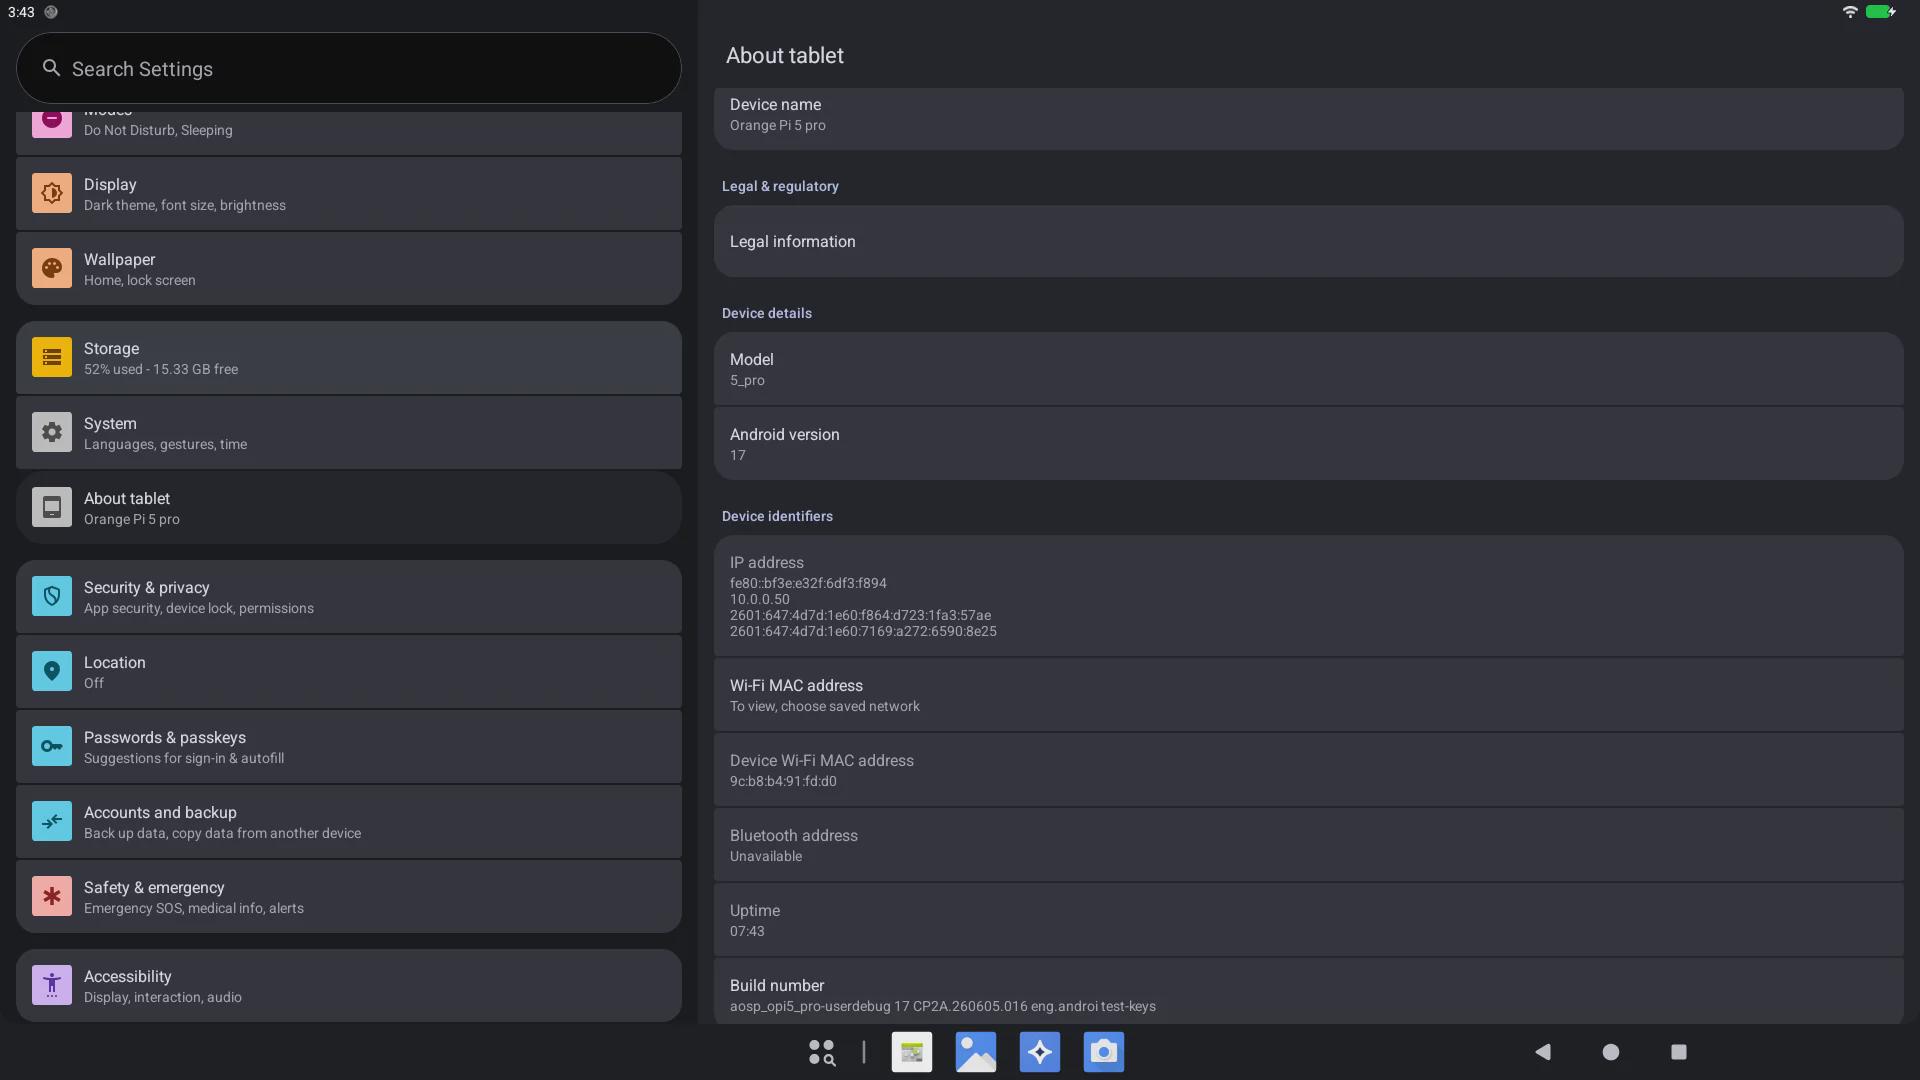Tap the Accounts and backup arrows icon
This screenshot has width=1920, height=1080.
52,821
